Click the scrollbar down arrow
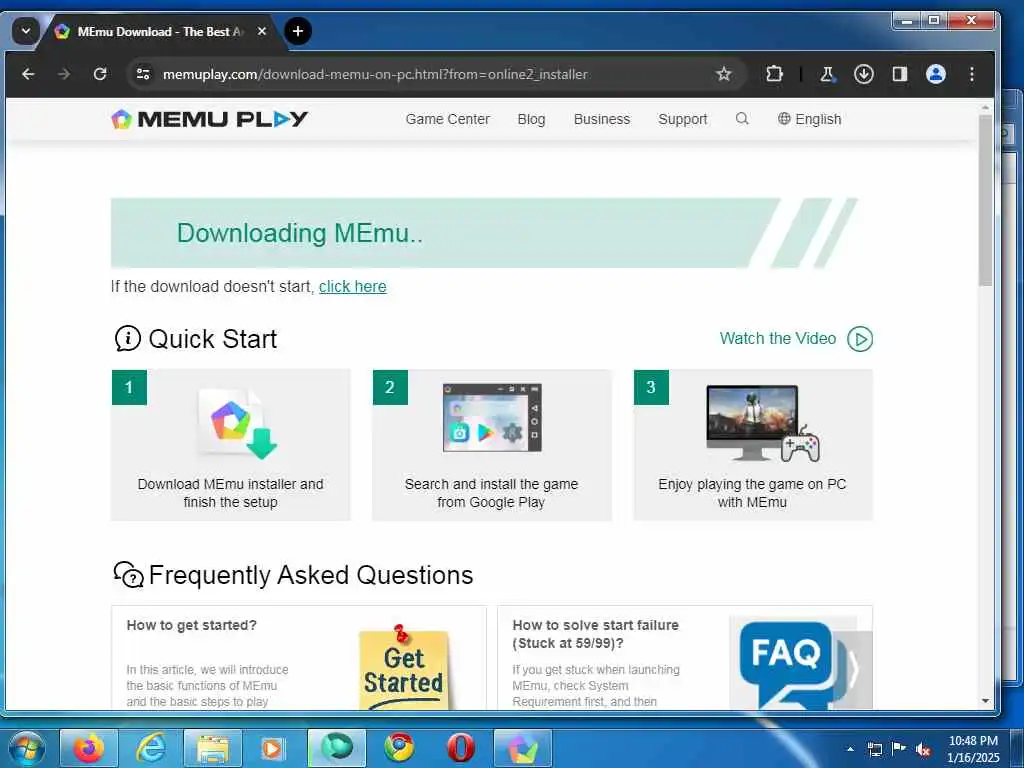Viewport: 1024px width, 768px height. click(x=985, y=701)
